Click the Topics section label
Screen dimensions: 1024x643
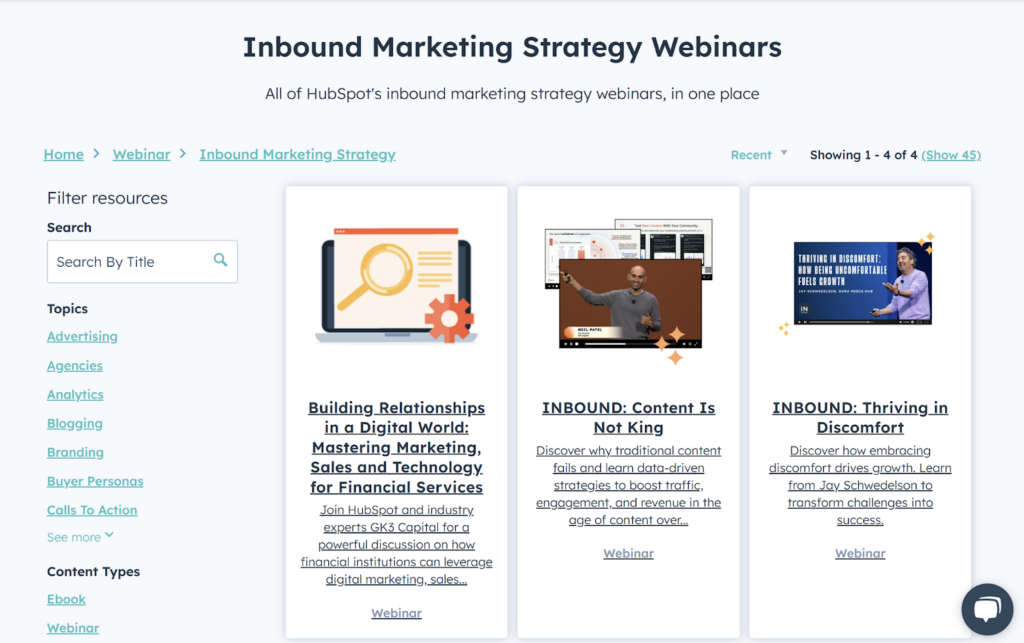67,308
